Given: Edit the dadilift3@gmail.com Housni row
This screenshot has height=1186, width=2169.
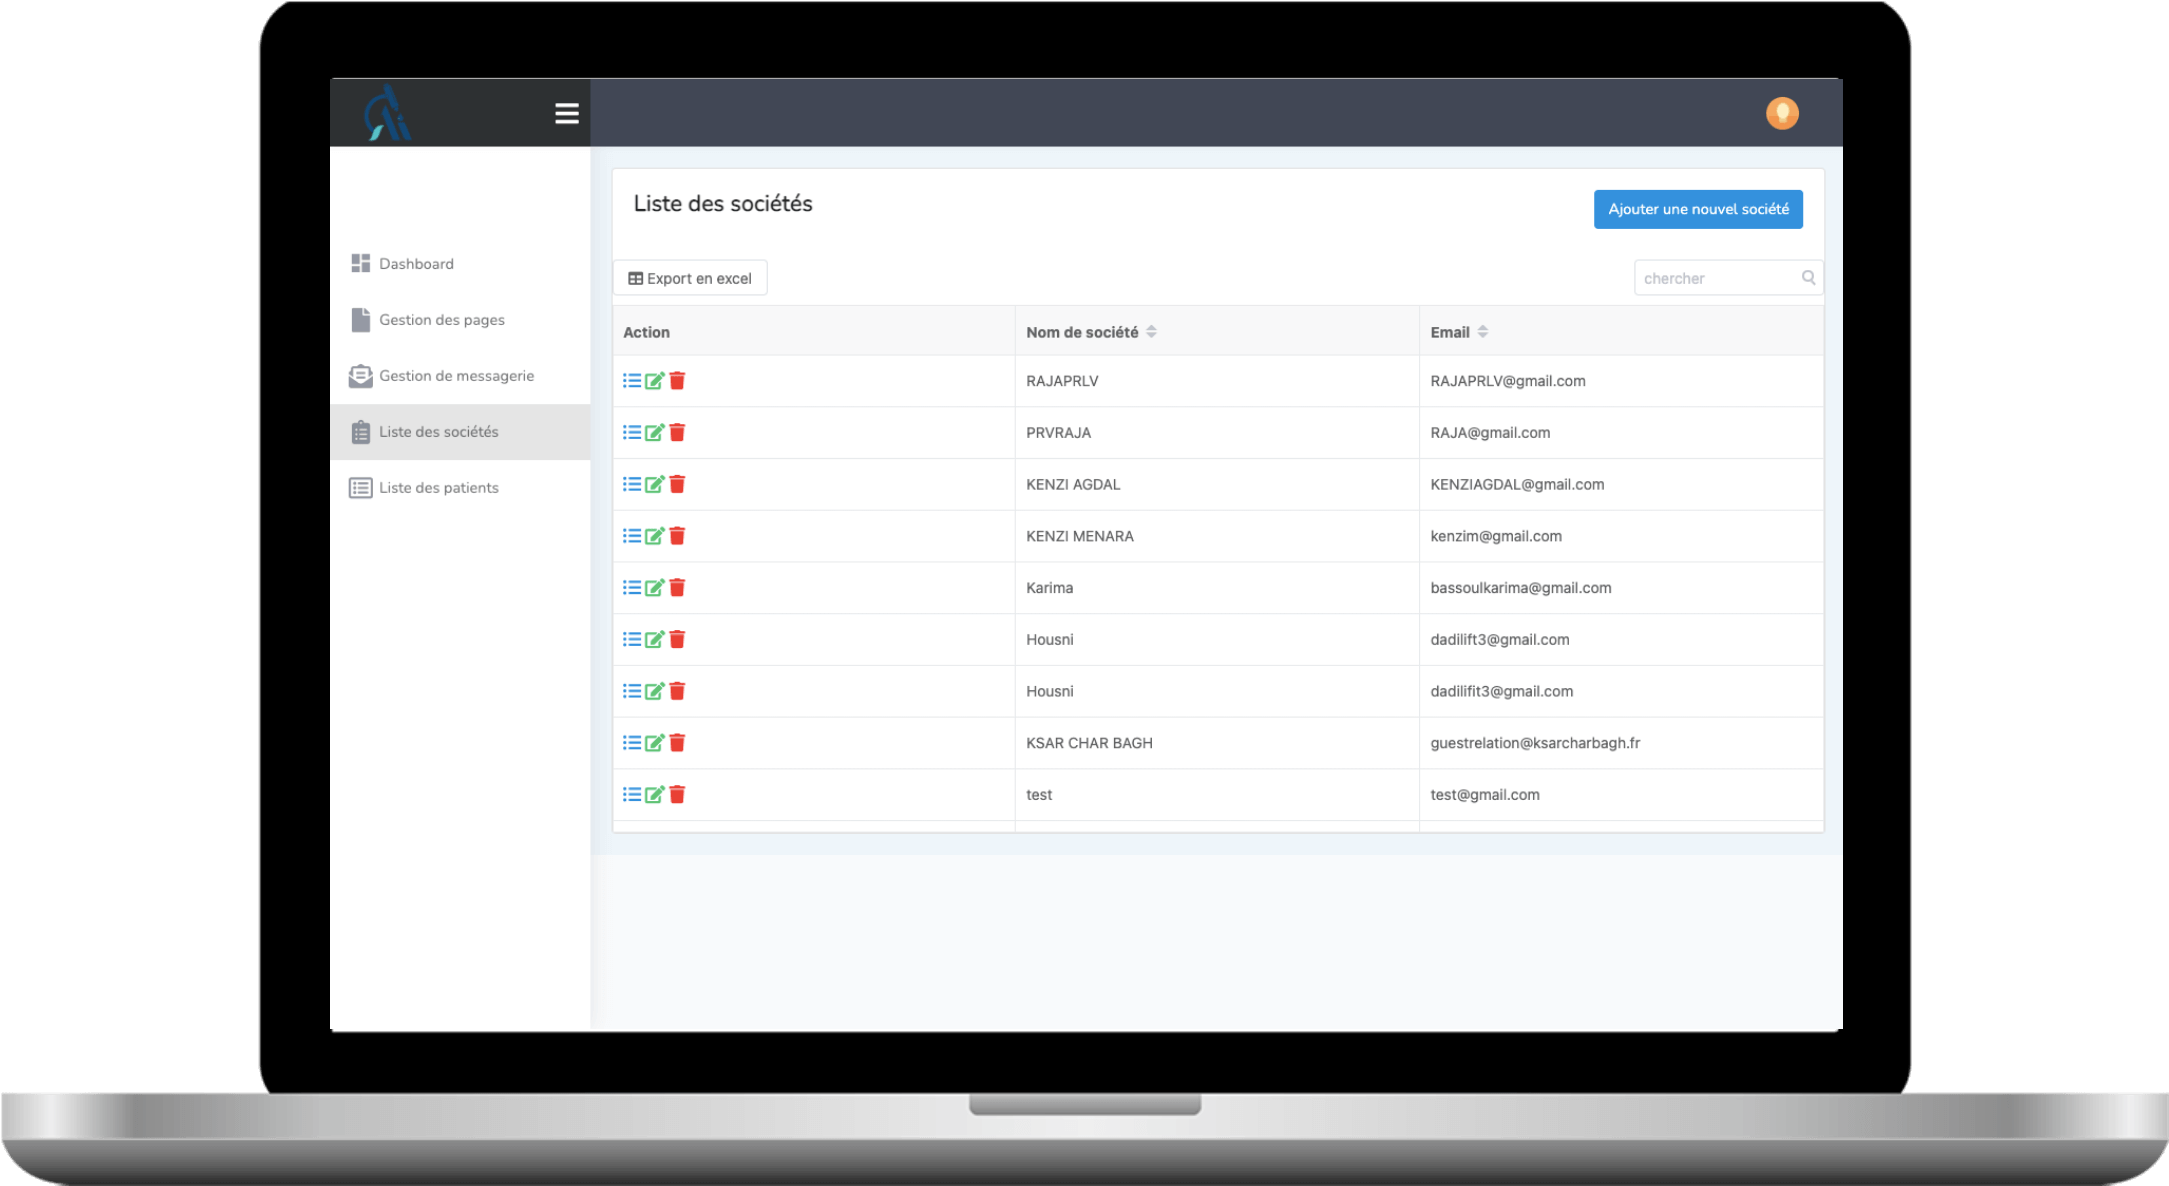Looking at the screenshot, I should 654,640.
